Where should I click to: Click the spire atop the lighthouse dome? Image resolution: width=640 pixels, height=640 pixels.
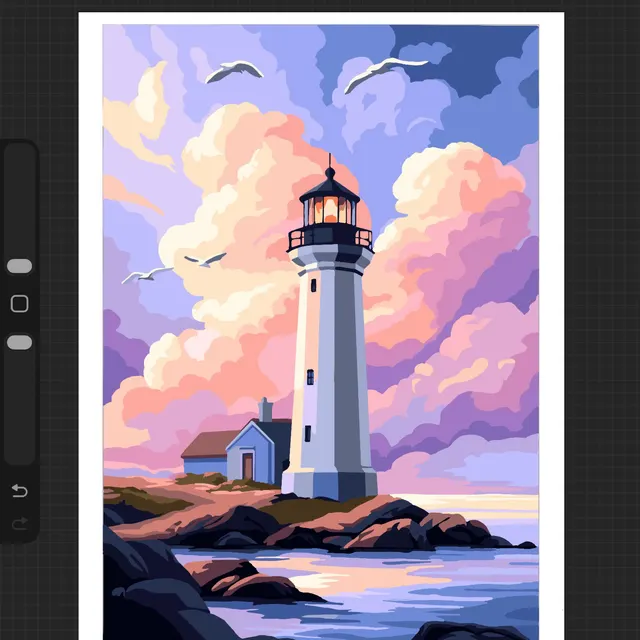[329, 162]
